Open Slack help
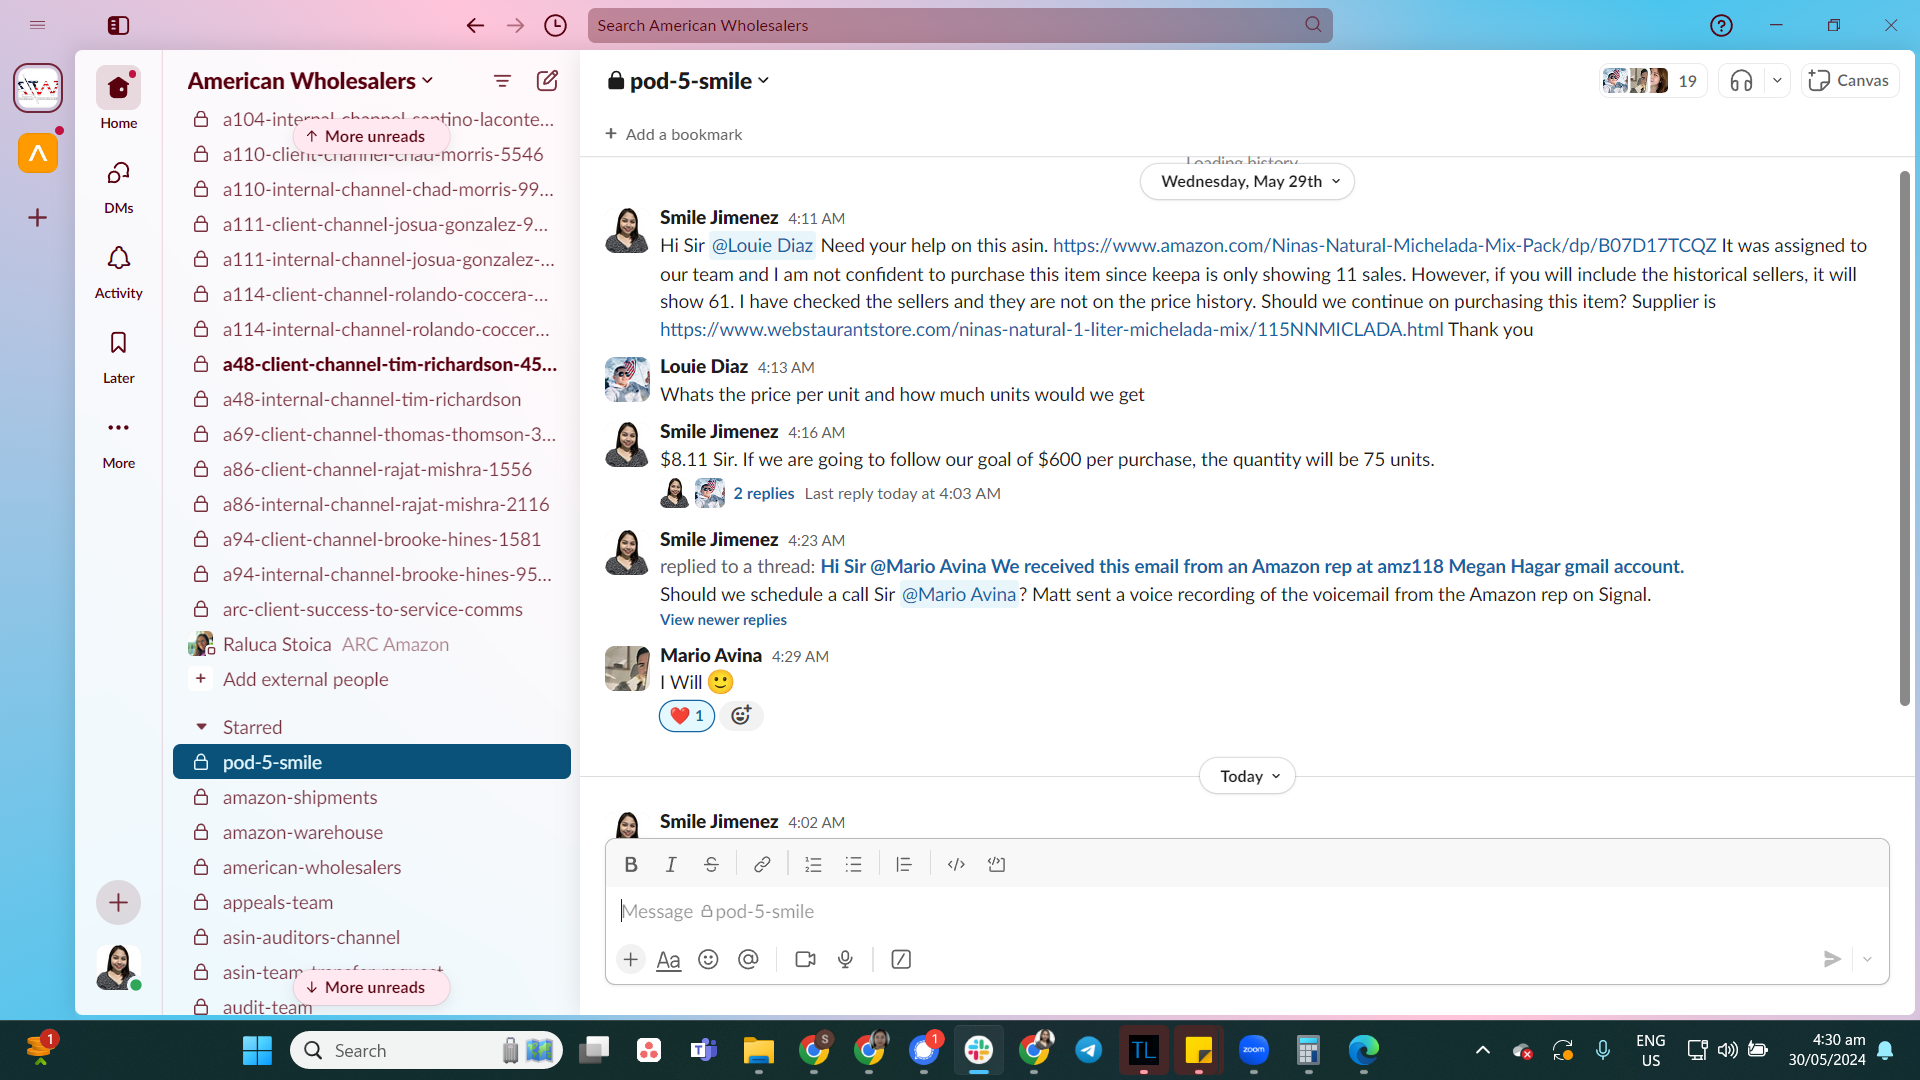1920x1080 pixels. point(1721,26)
